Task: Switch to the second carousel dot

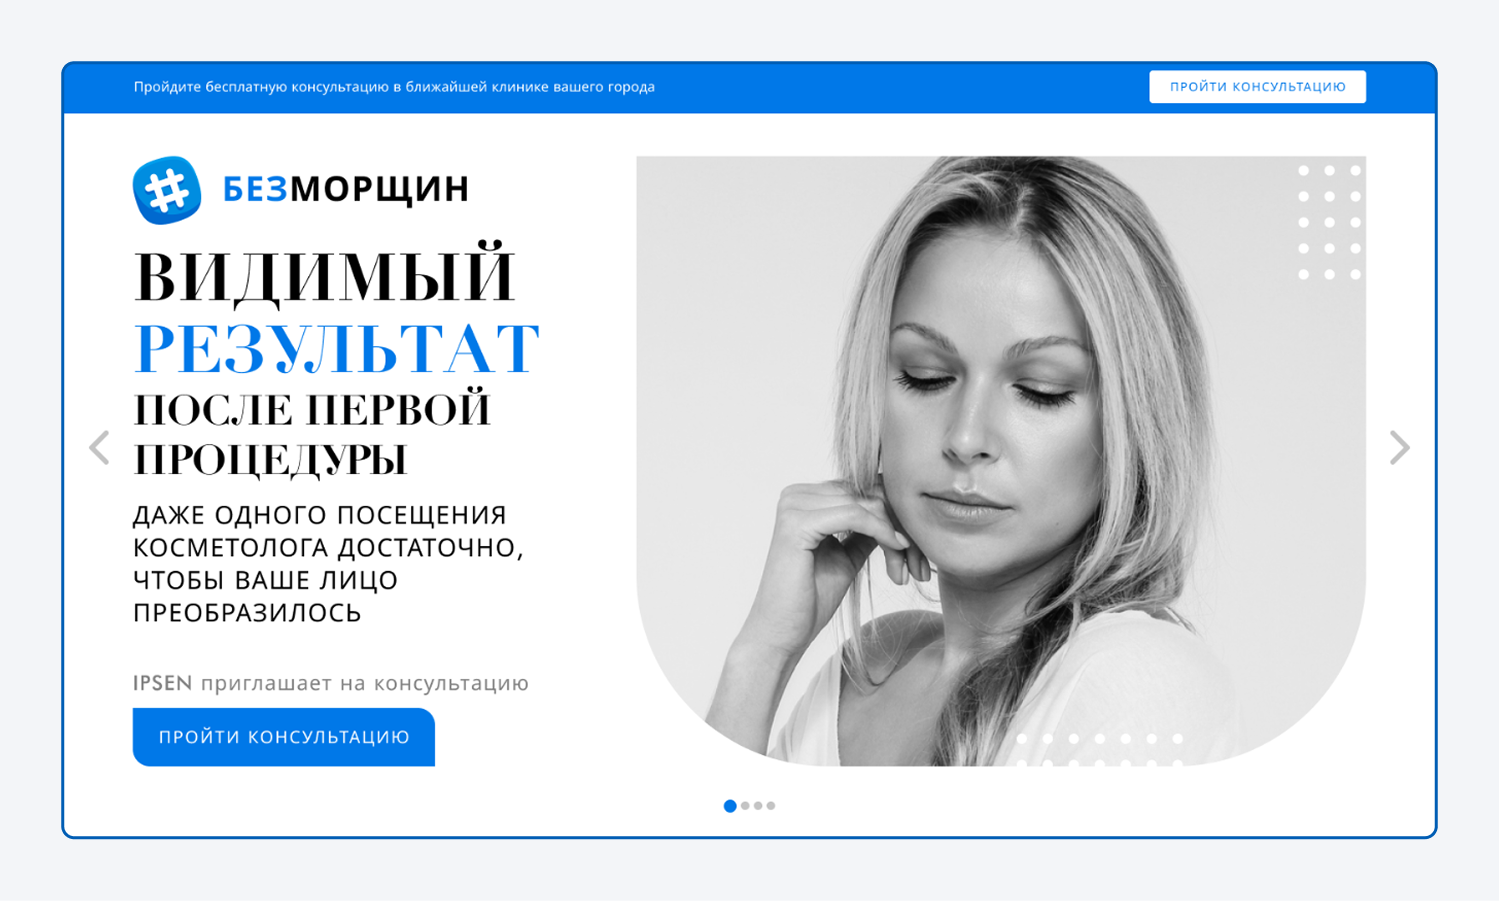Action: point(745,806)
